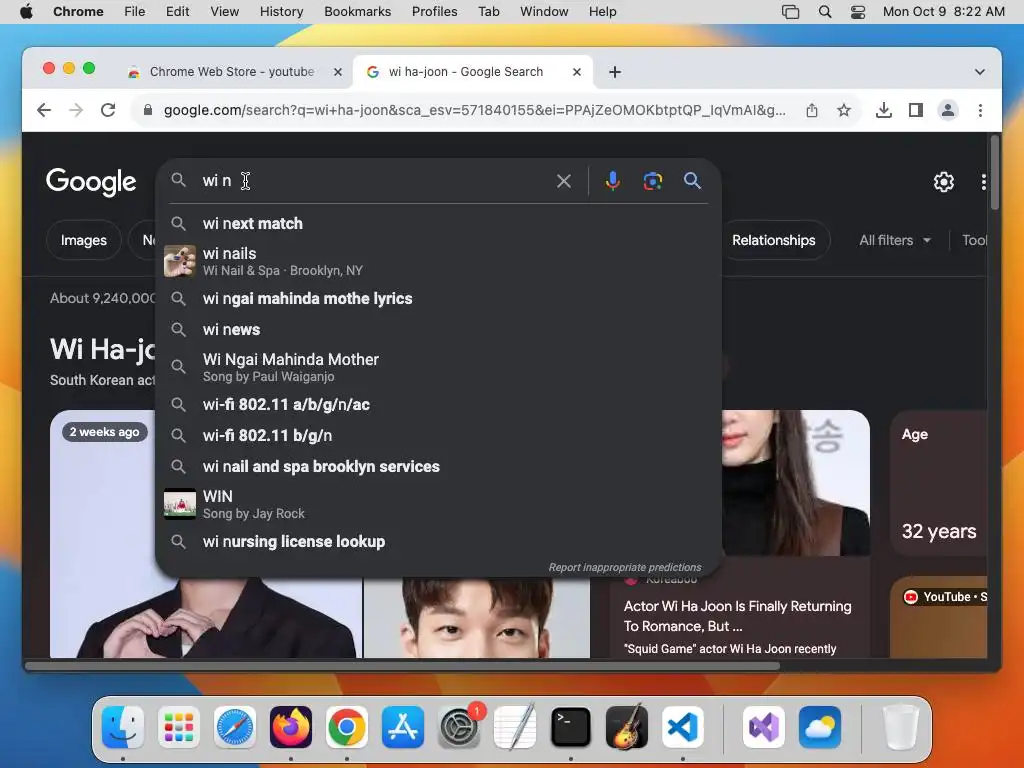1024x768 pixels.
Task: Pick 'wi nursing license lookup' suggestion
Action: 438,541
